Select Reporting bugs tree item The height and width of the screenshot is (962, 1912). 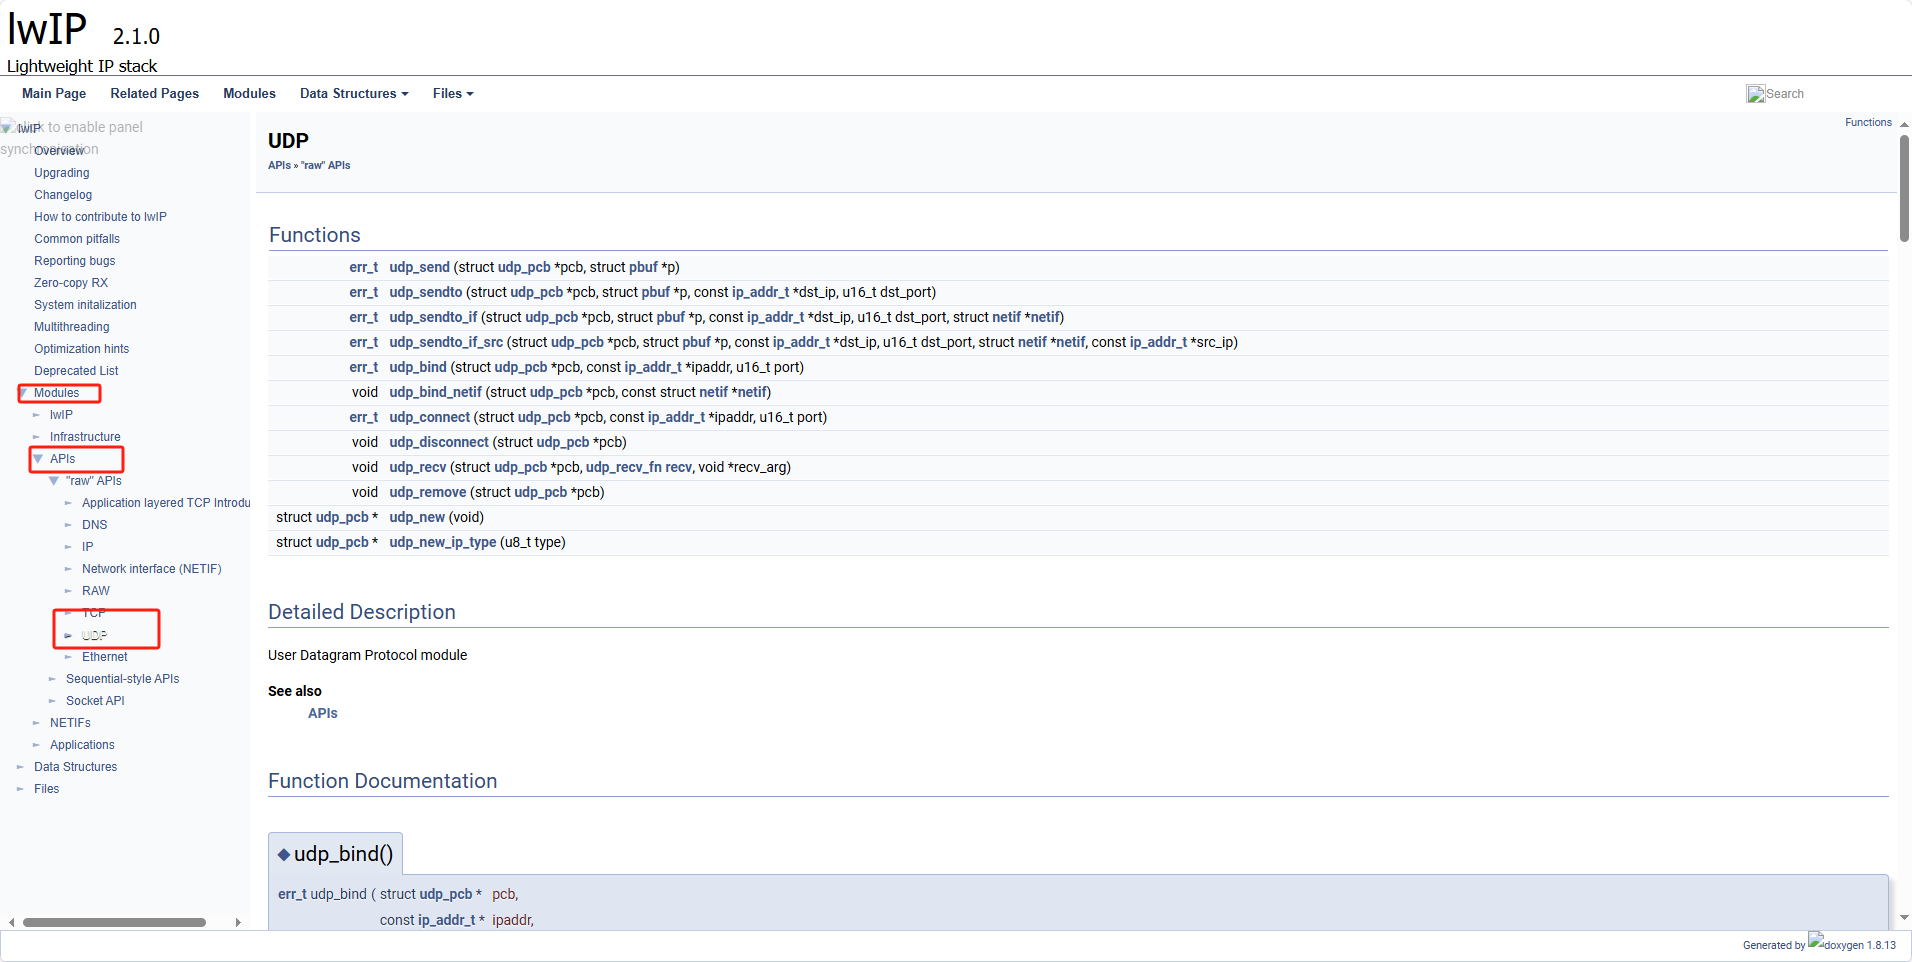pyautogui.click(x=75, y=261)
